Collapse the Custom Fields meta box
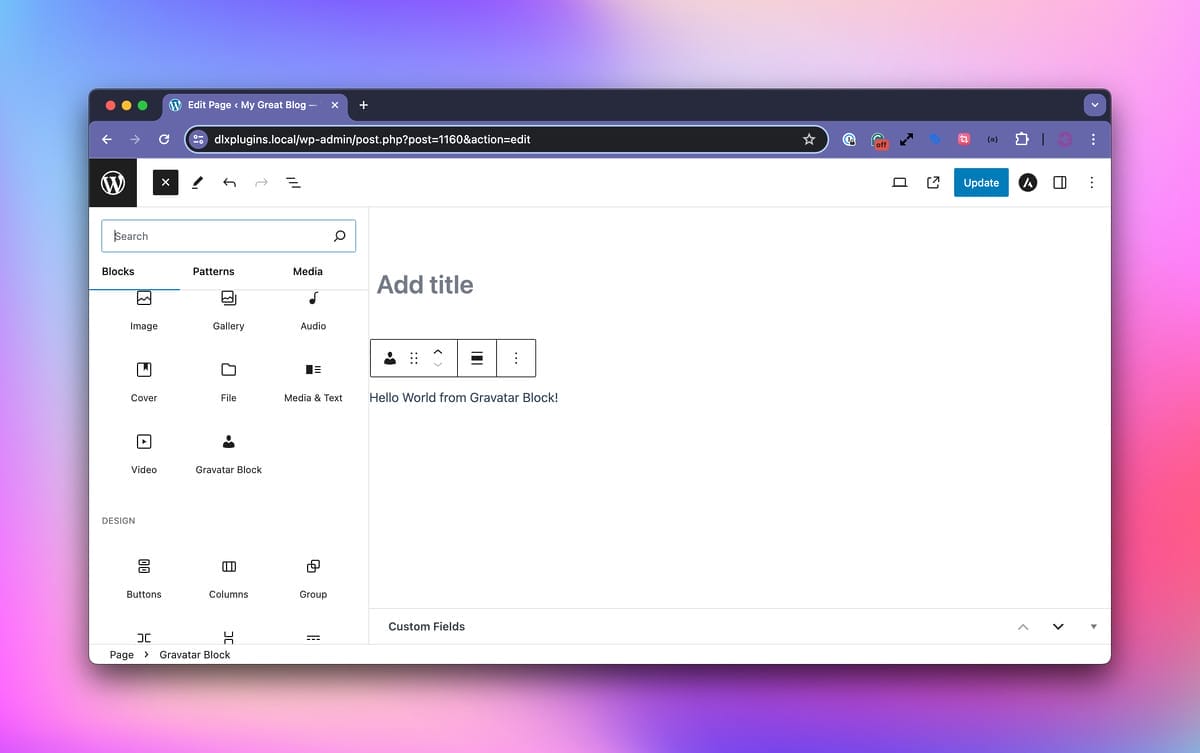This screenshot has width=1200, height=753. click(1093, 627)
